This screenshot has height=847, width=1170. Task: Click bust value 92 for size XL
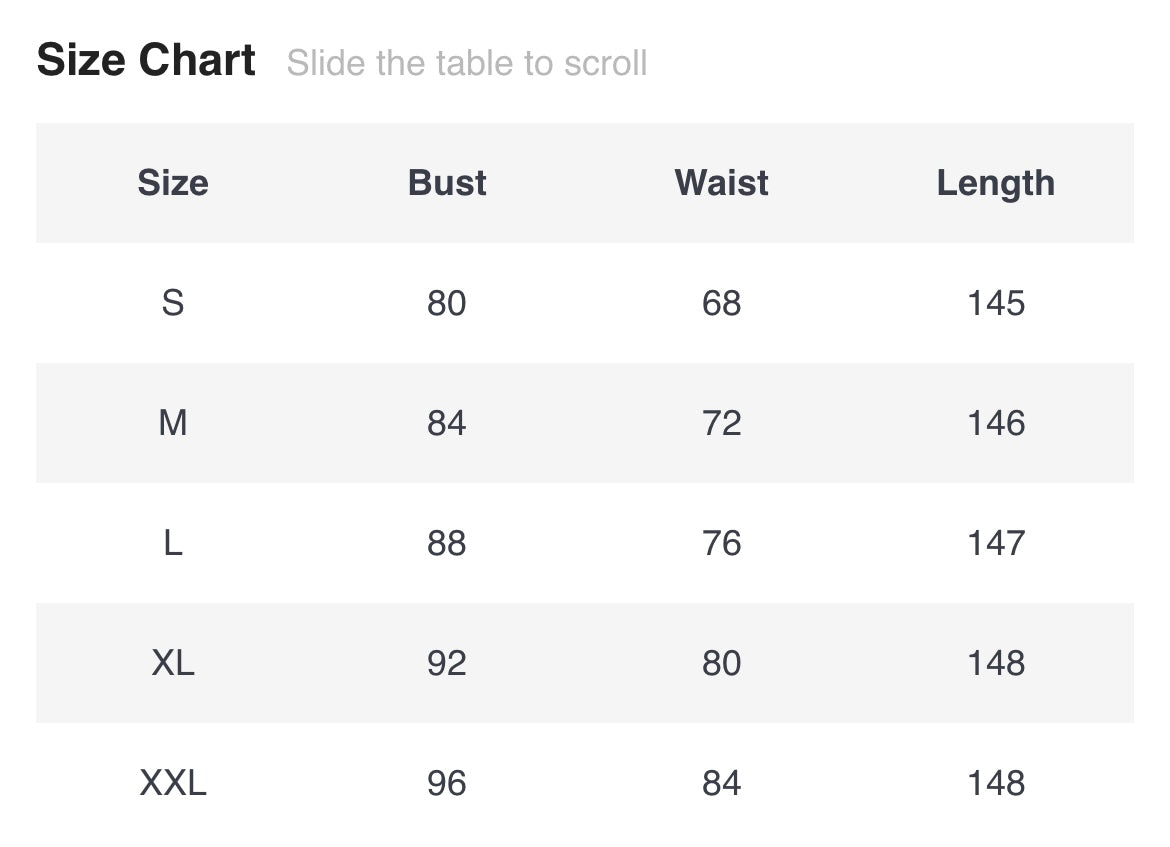447,663
